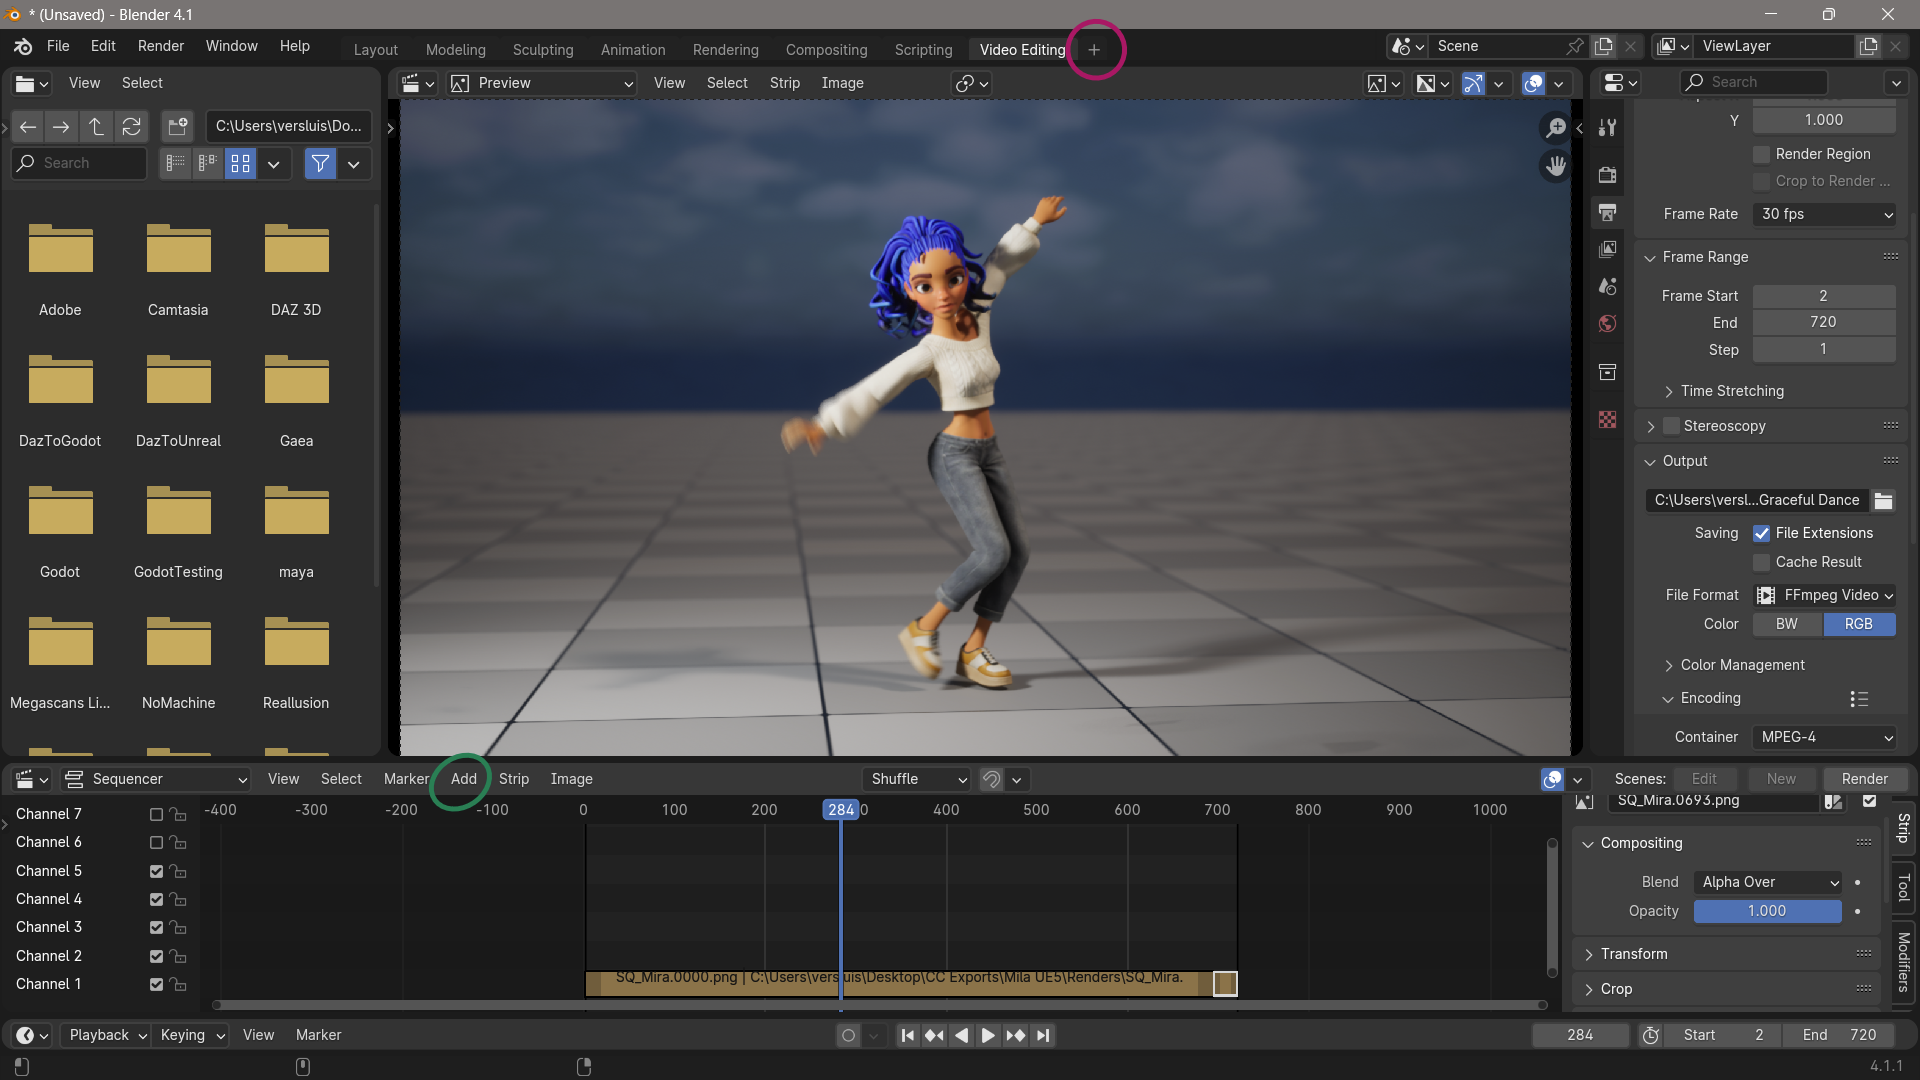Uncheck the File Extensions checkbox
1920x1080 pixels.
[x=1761, y=533]
